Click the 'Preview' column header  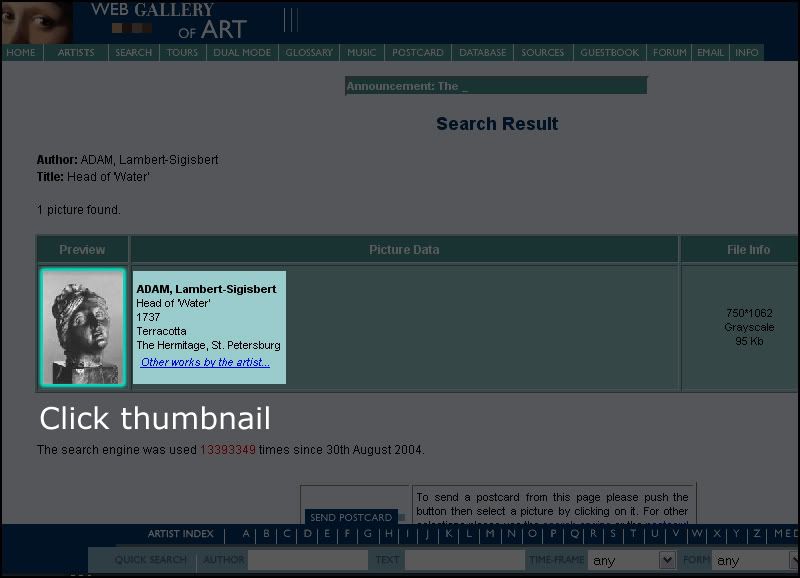[x=82, y=249]
